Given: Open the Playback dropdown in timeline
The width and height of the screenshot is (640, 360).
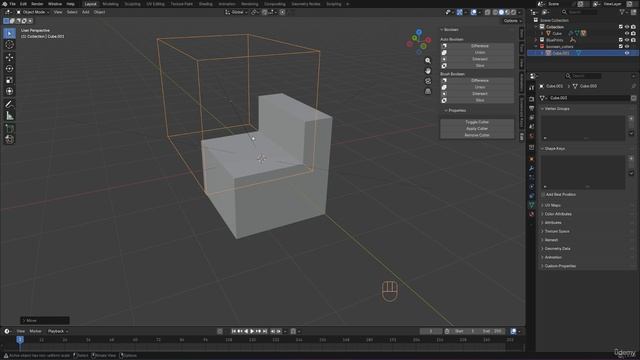Looking at the screenshot, I should click(58, 331).
